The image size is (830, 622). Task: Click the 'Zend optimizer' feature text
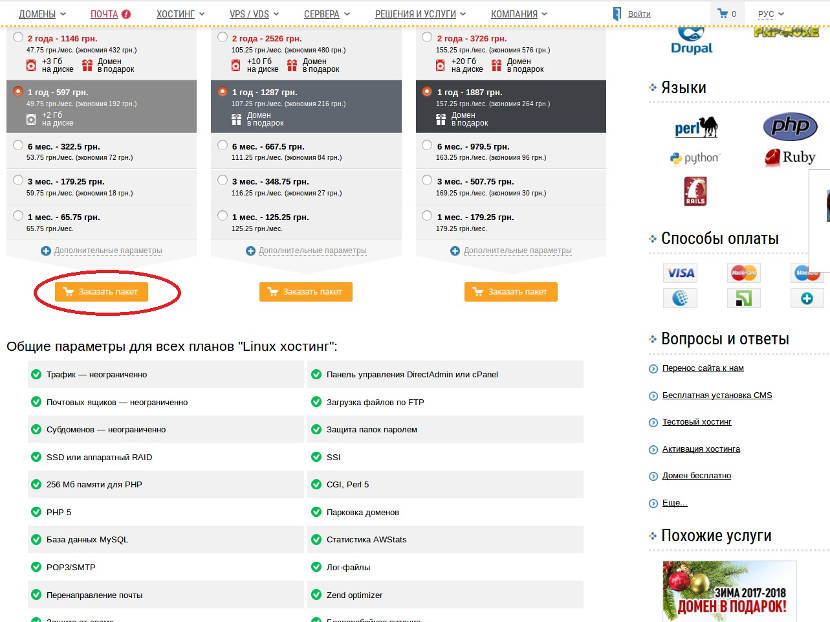tap(354, 595)
